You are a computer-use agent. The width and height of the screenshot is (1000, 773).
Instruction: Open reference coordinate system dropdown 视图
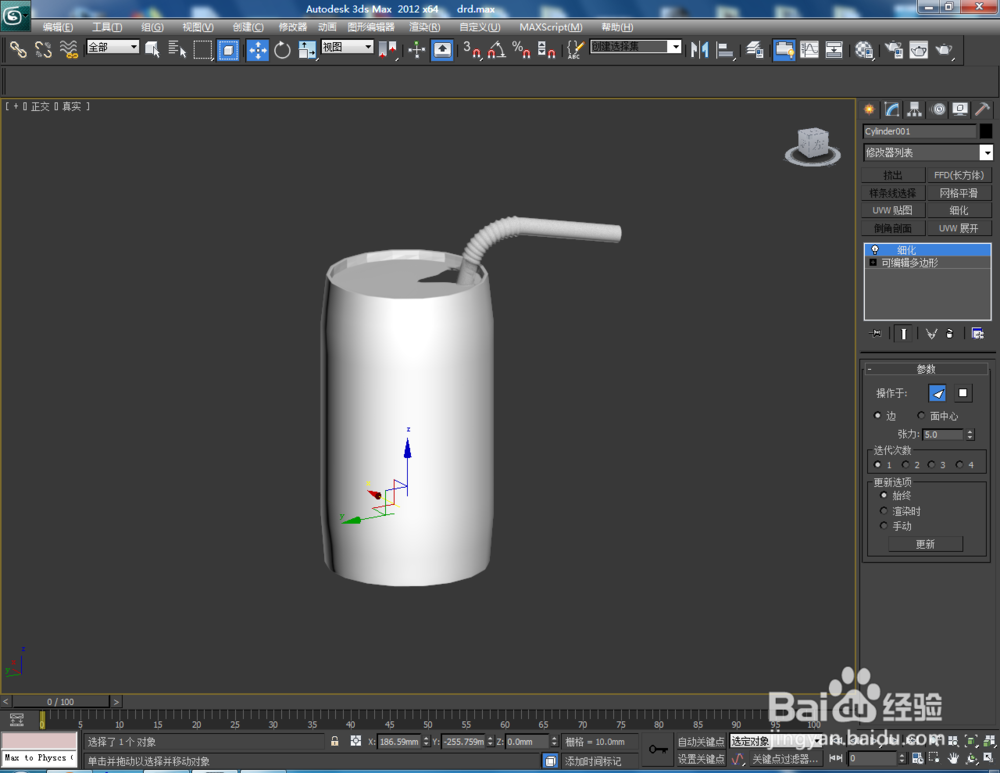click(347, 47)
